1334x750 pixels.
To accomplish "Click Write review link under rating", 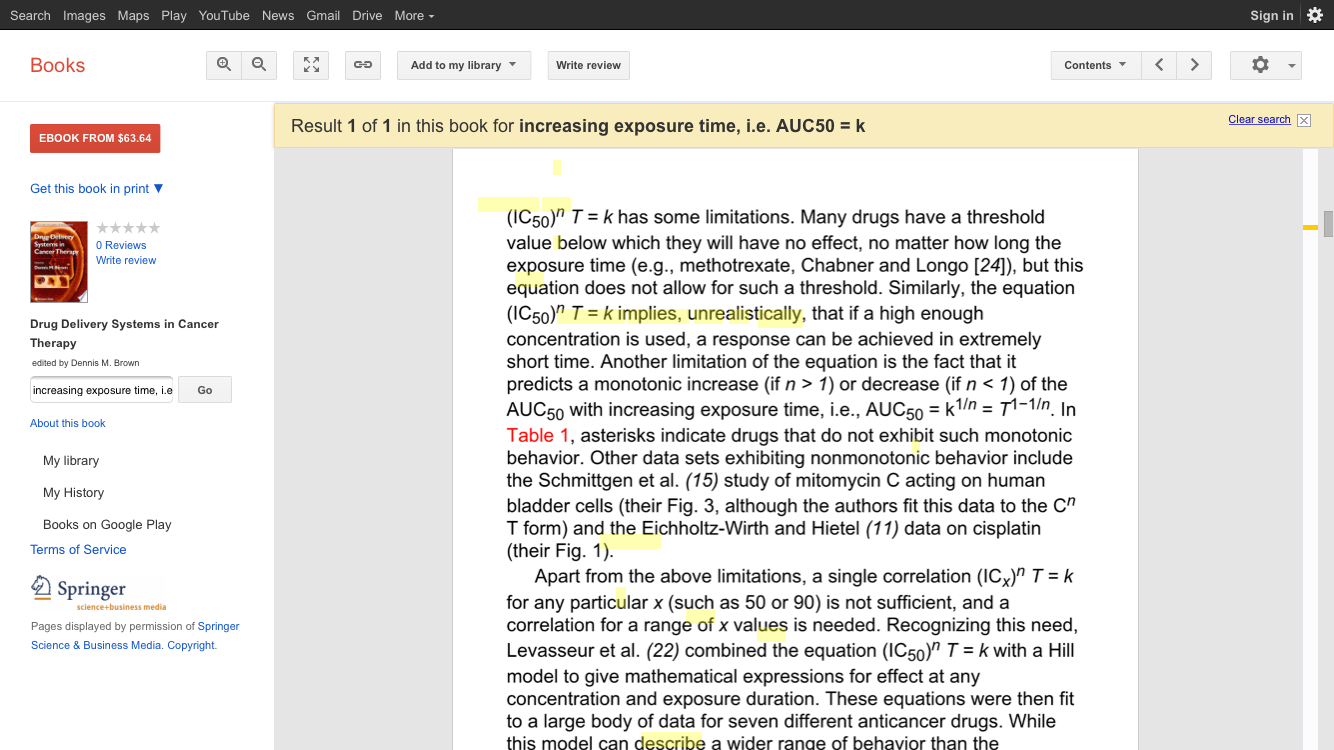I will coord(126,260).
